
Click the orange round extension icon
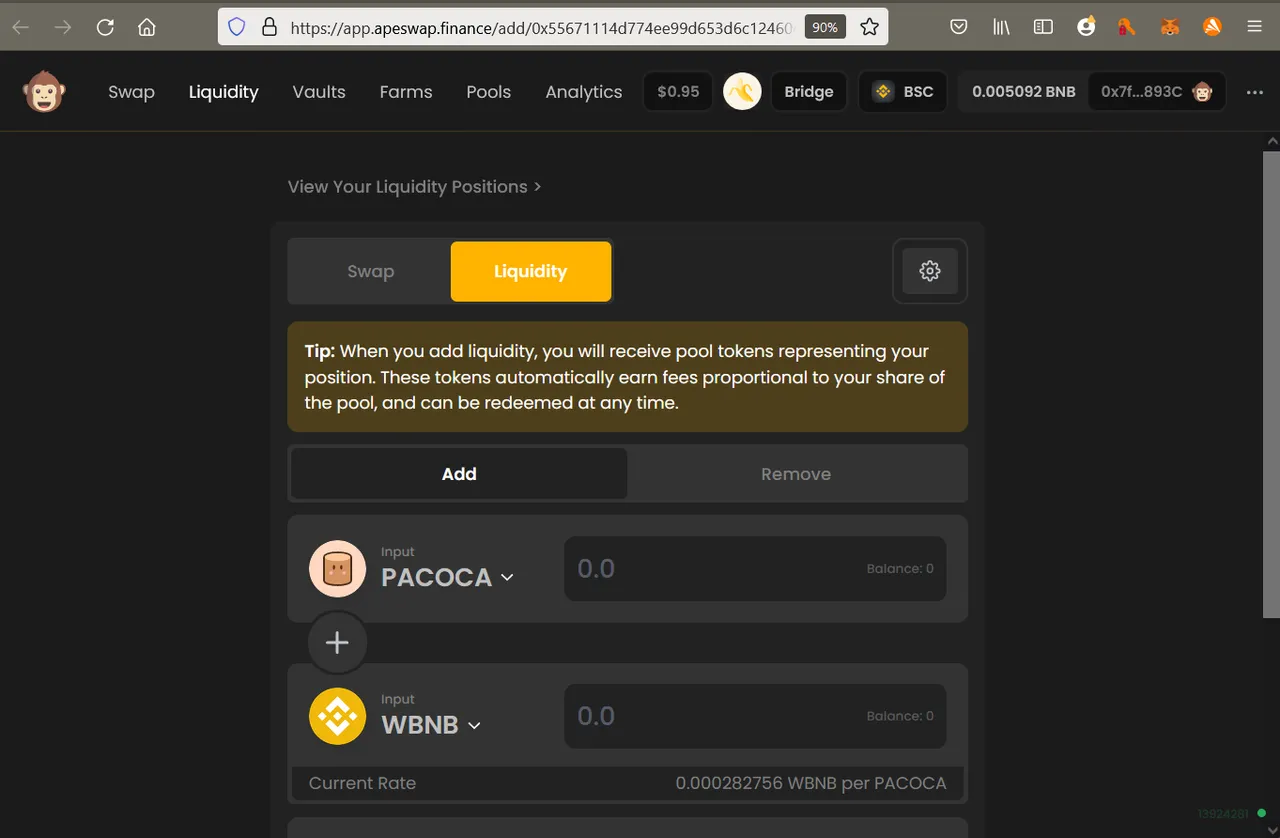(1212, 27)
